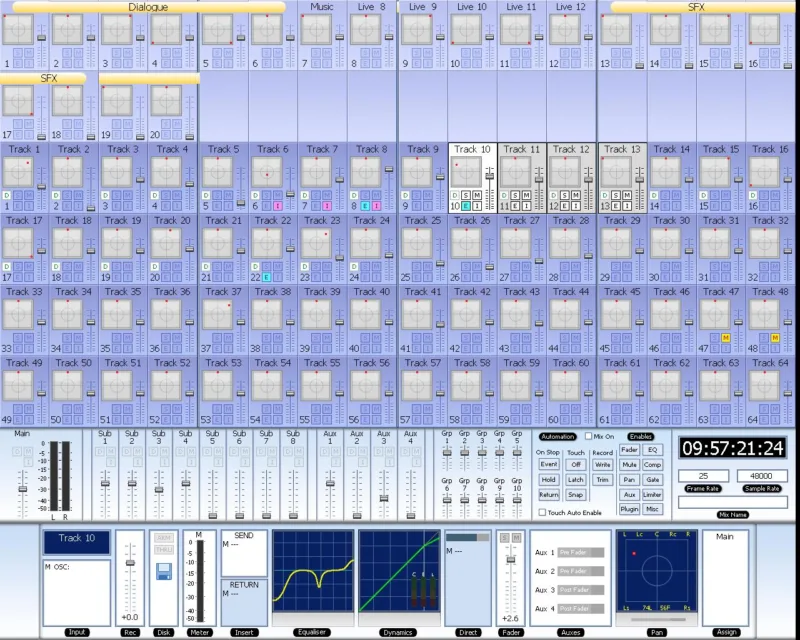The width and height of the screenshot is (800, 640).
Task: Set touch mode to Latch
Action: coord(576,480)
